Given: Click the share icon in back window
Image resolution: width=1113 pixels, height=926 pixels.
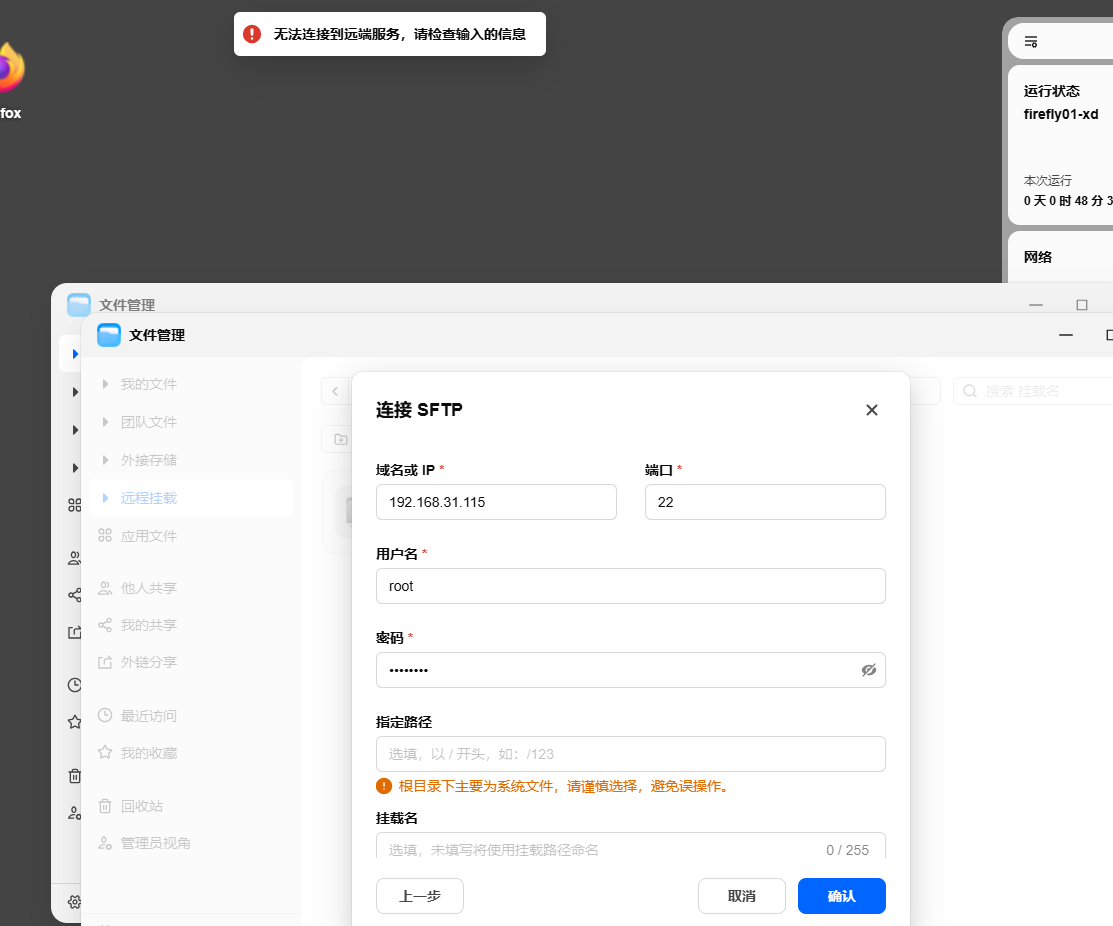Looking at the screenshot, I should [x=74, y=595].
